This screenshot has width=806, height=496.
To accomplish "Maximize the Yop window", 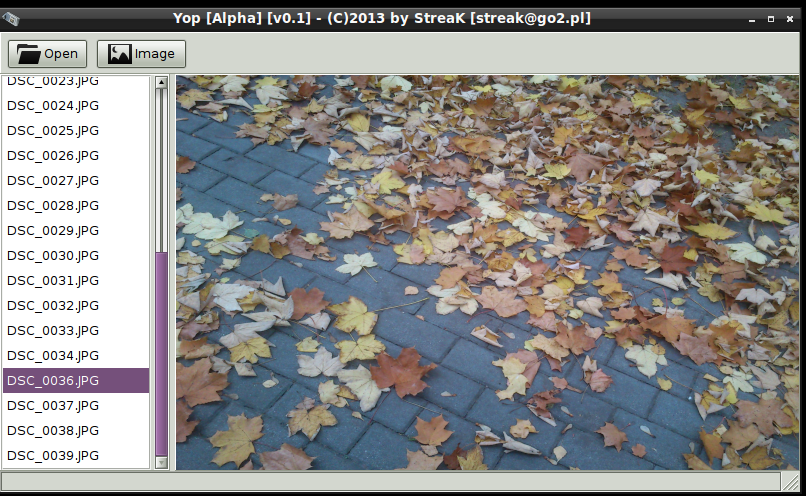I will coord(771,19).
